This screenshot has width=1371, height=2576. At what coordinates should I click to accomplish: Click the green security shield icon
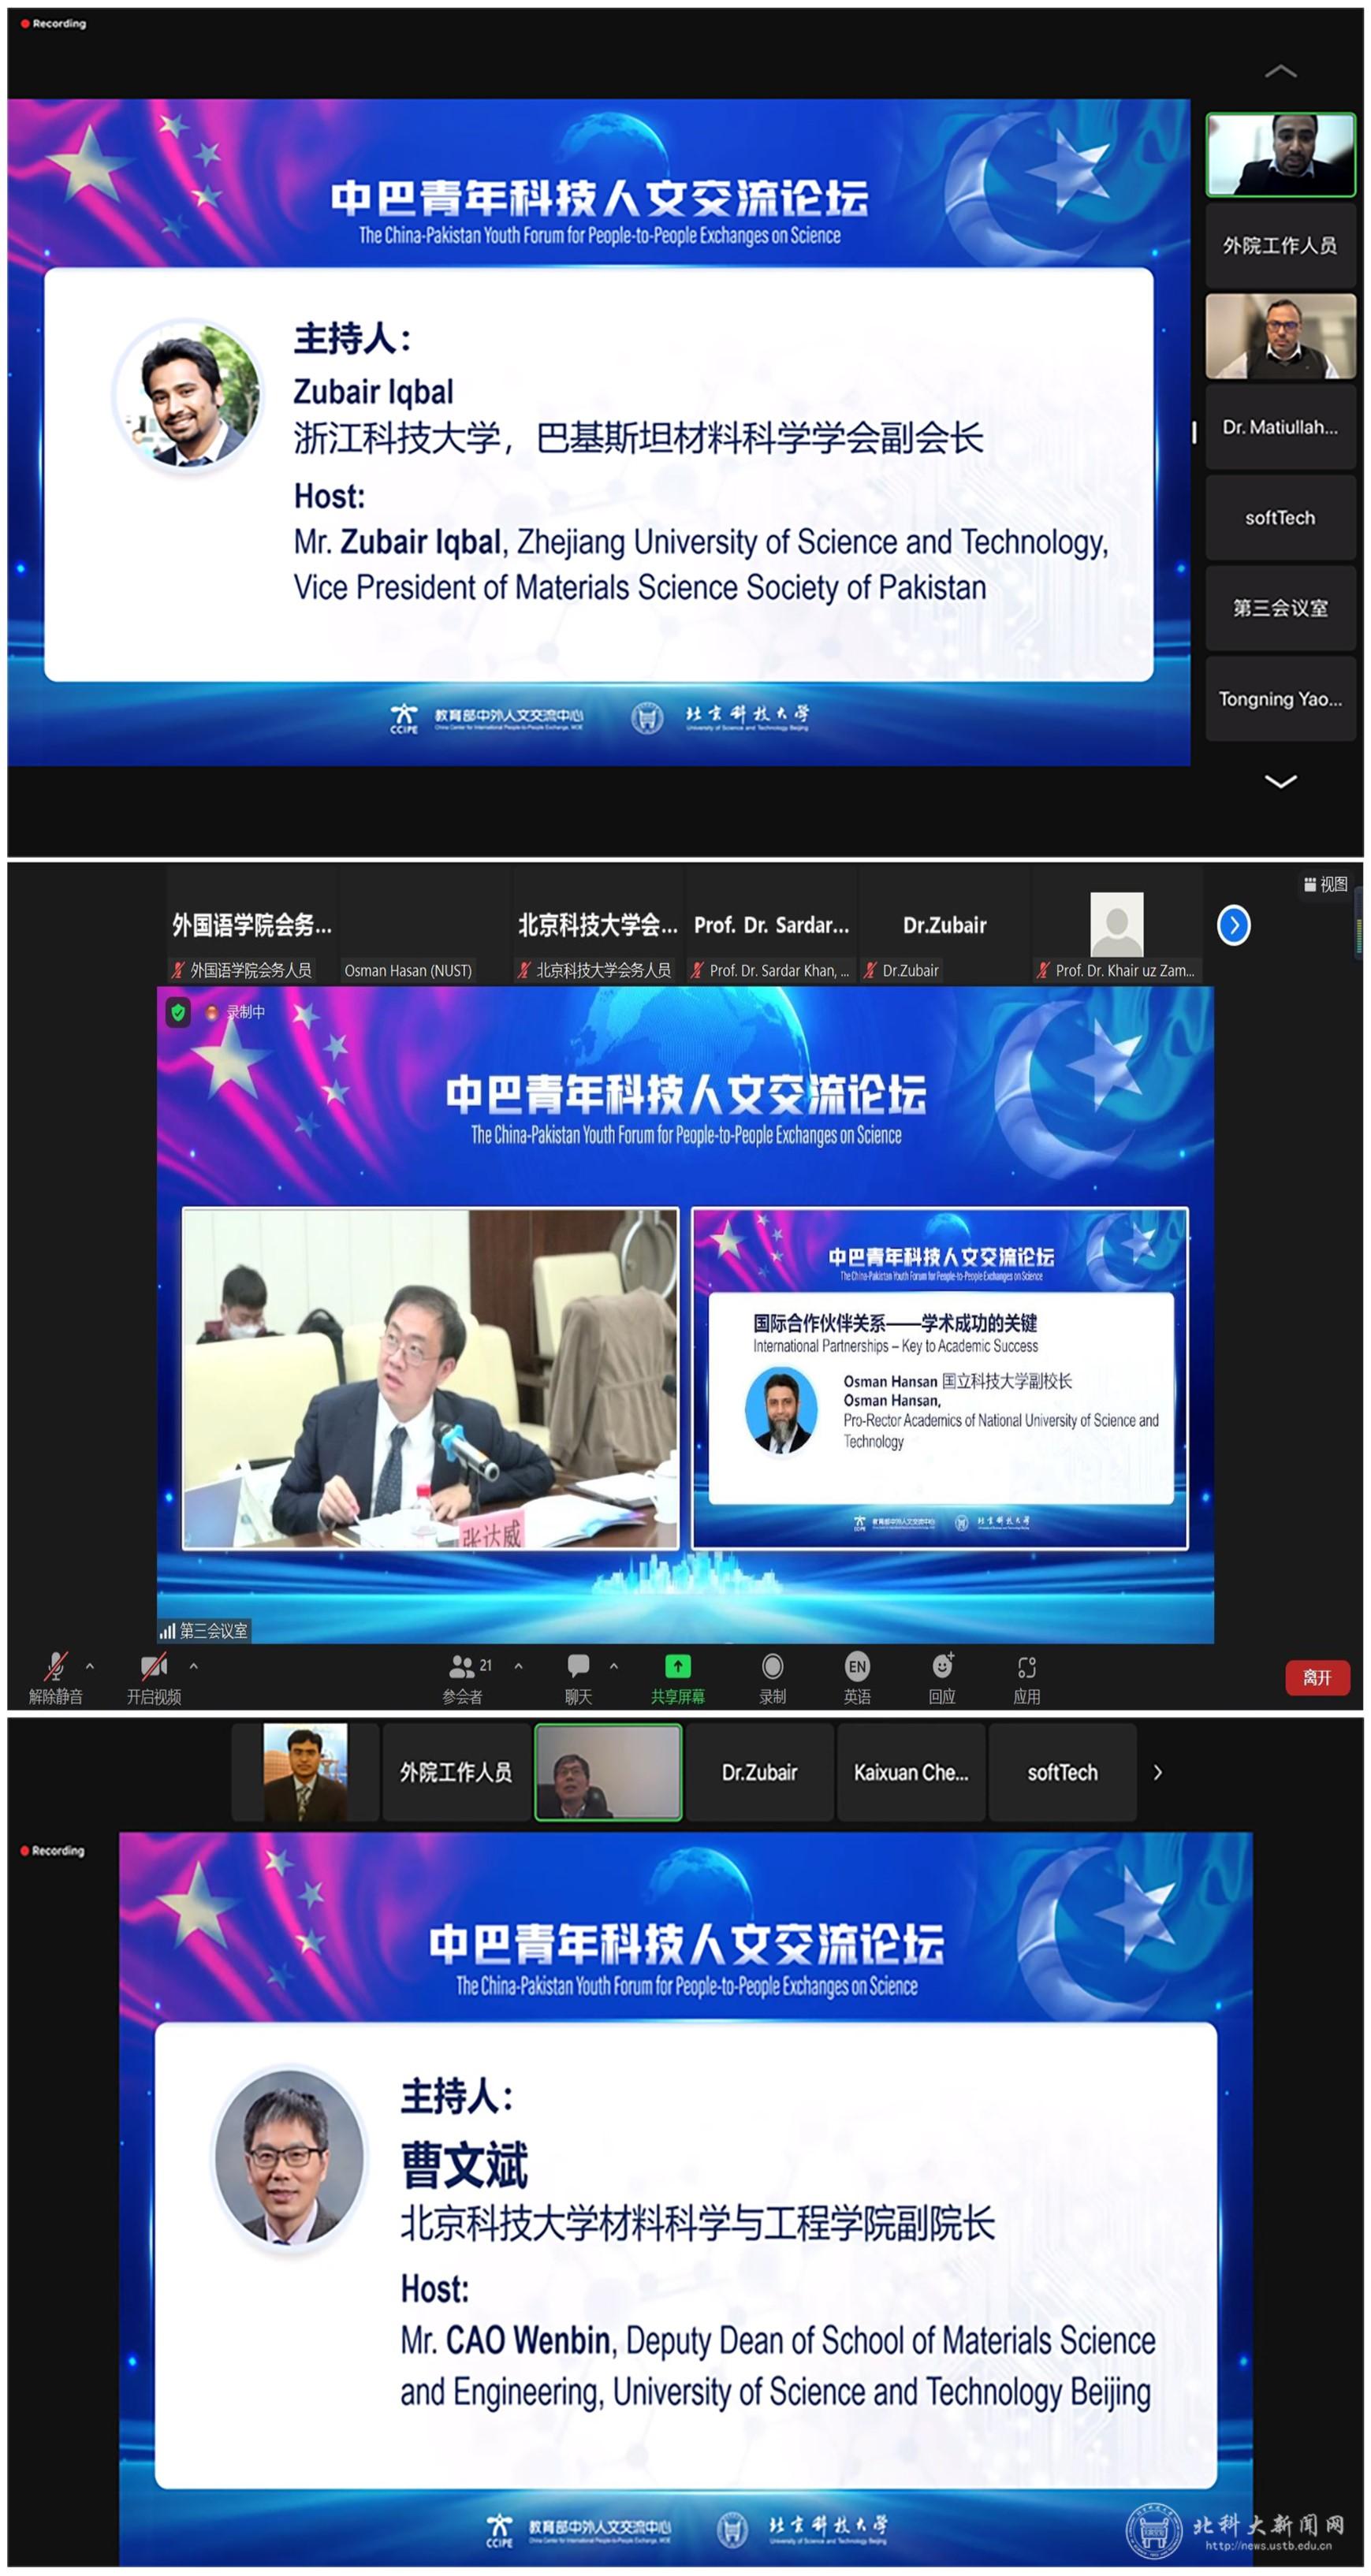point(178,1012)
